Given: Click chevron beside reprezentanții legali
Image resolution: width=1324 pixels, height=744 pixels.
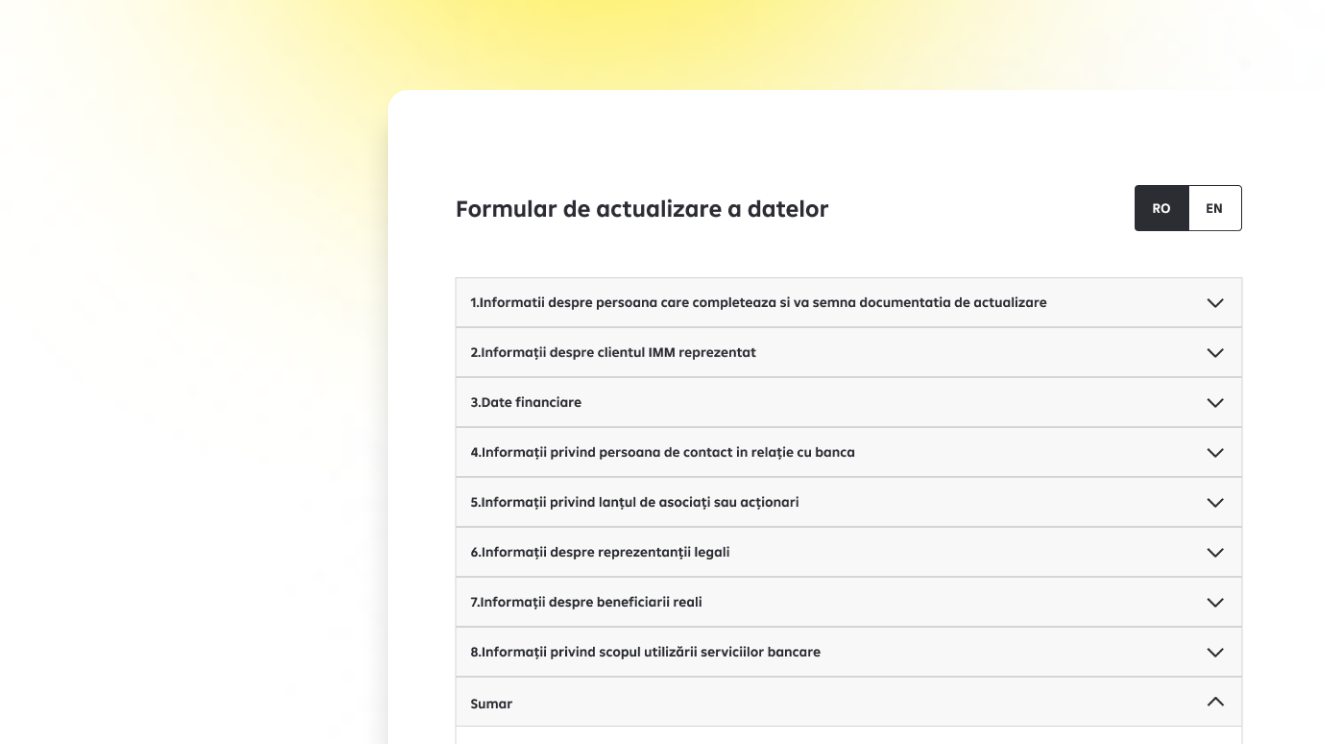Looking at the screenshot, I should [1215, 553].
